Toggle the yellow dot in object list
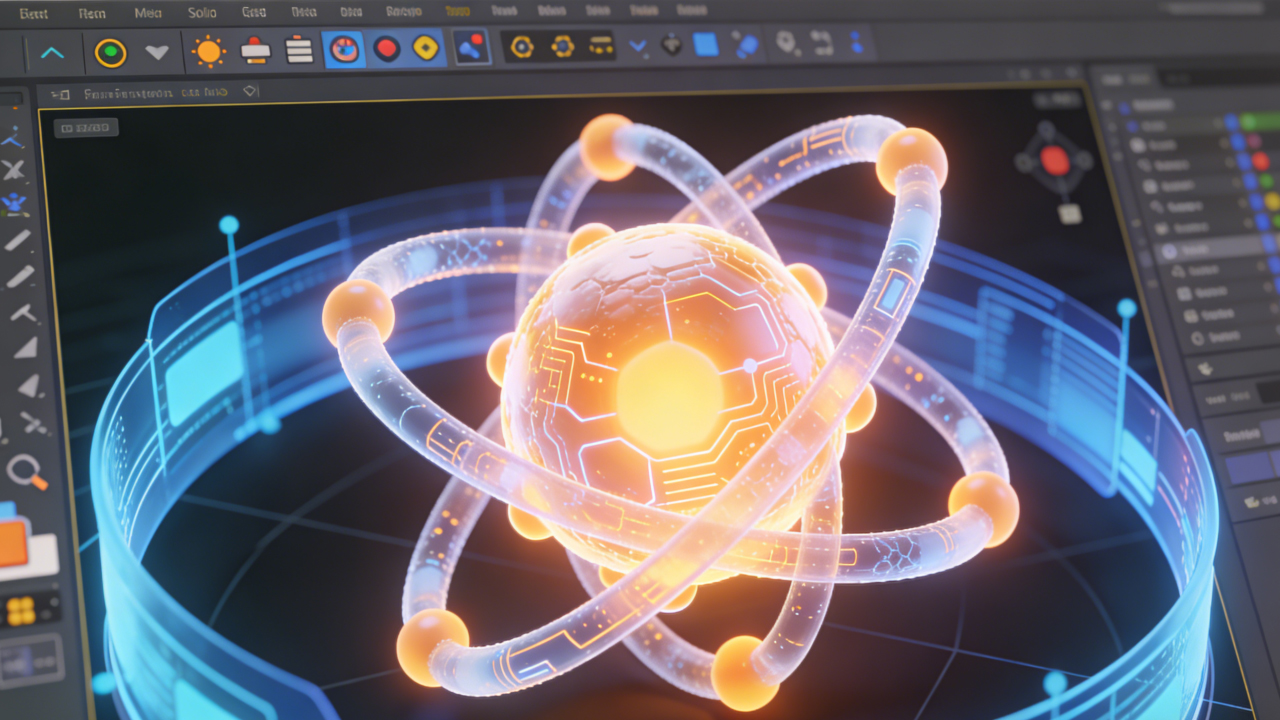 coord(1271,201)
